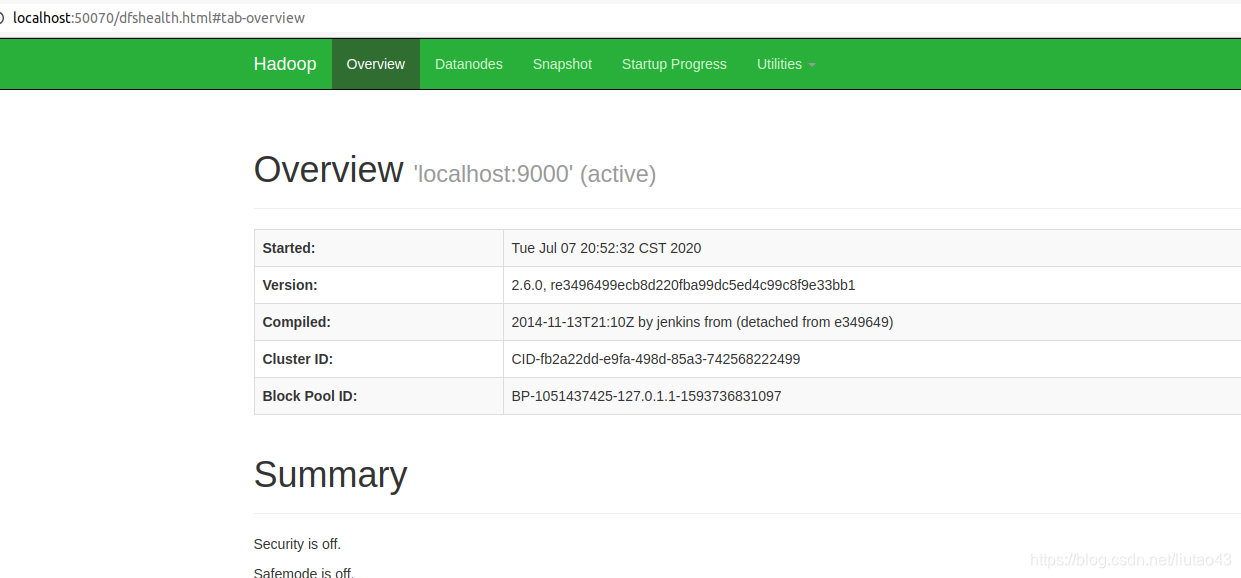Switch to the Overview tab

(x=376, y=64)
